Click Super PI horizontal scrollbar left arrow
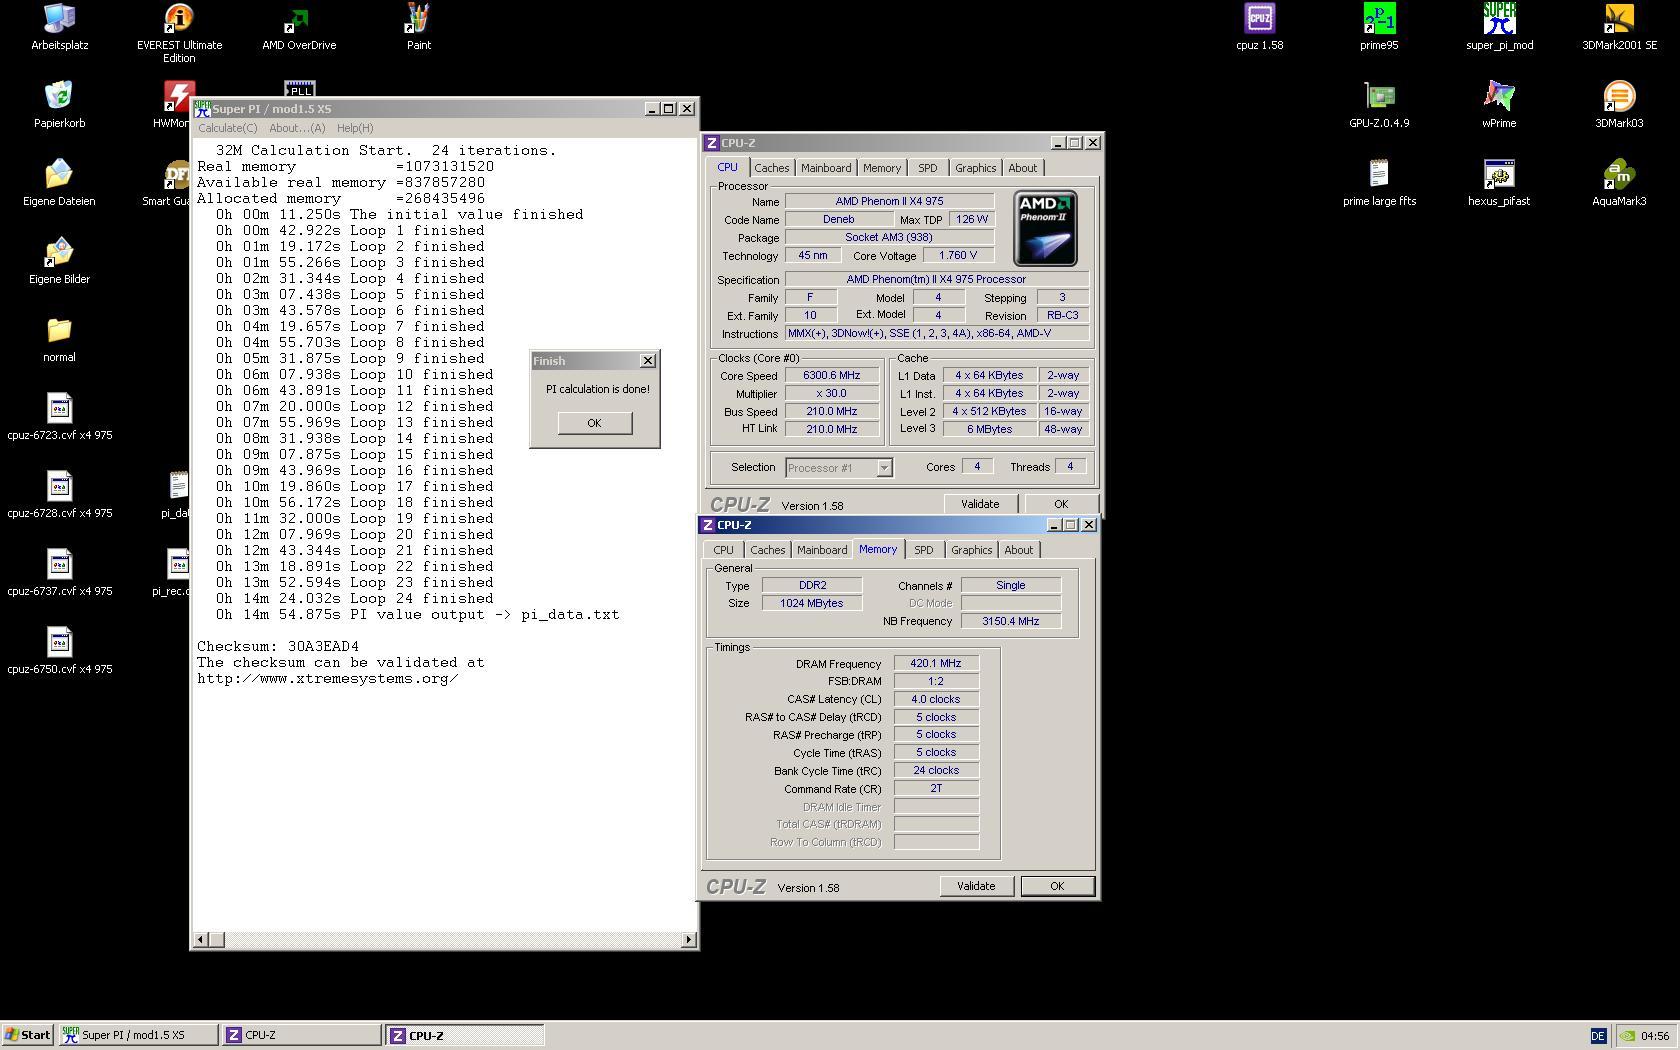The width and height of the screenshot is (1680, 1050). 201,939
